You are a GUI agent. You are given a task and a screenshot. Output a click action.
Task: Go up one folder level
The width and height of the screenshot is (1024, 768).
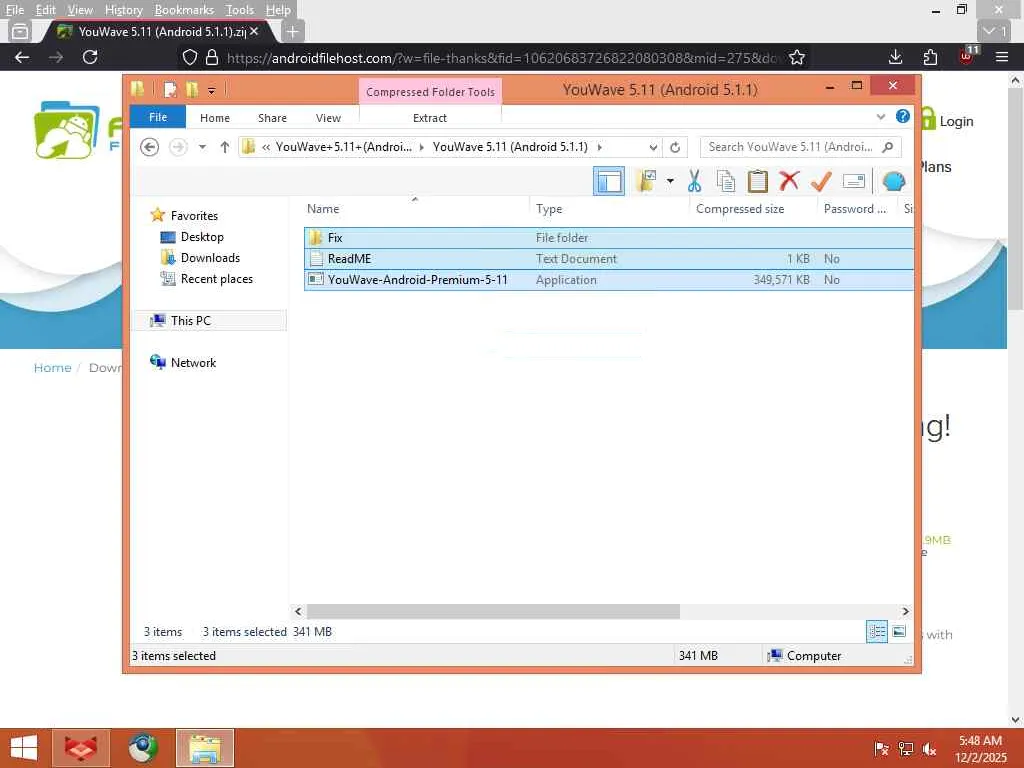225,147
